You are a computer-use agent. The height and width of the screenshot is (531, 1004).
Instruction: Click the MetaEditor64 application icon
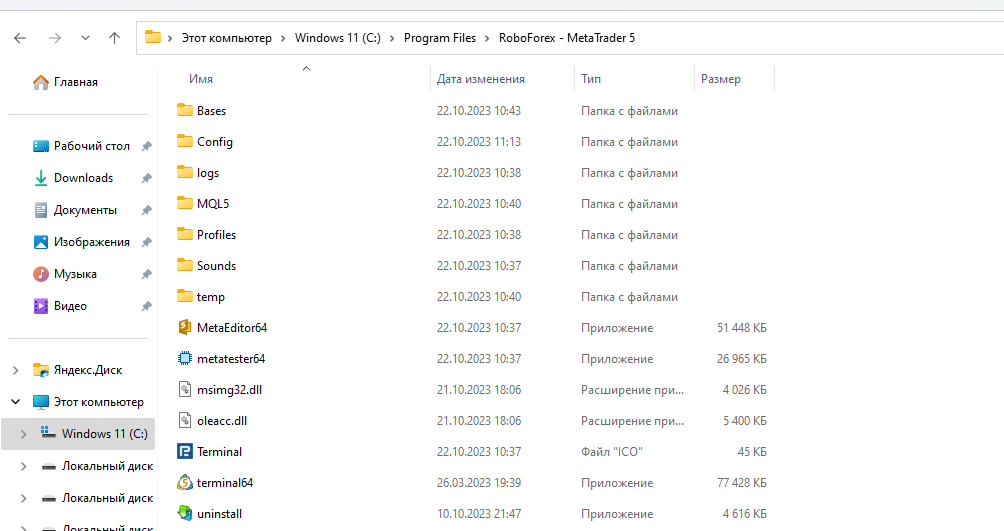click(x=184, y=327)
